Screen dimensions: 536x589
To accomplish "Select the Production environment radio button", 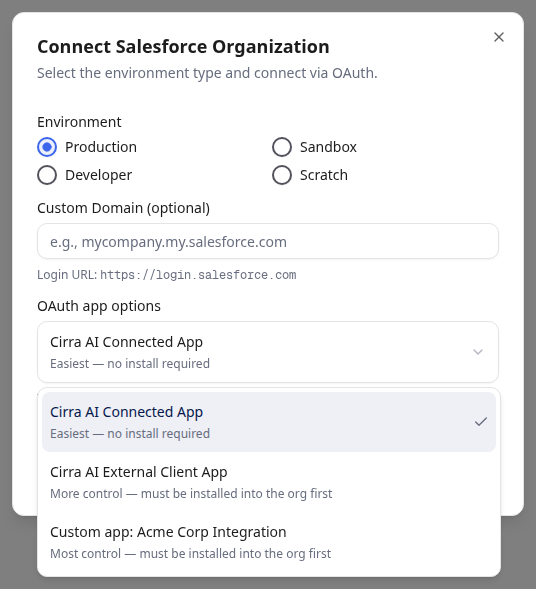I will point(47,147).
